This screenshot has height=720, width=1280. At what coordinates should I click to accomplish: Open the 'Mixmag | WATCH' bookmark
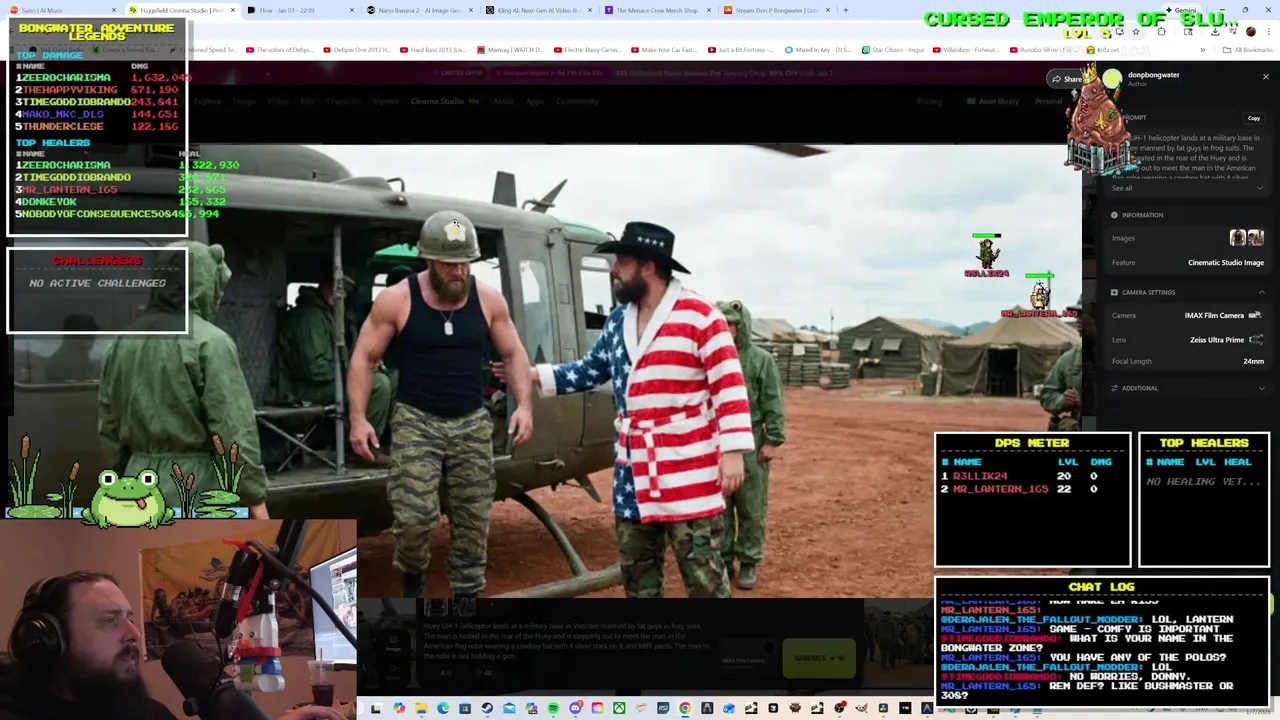(x=510, y=49)
